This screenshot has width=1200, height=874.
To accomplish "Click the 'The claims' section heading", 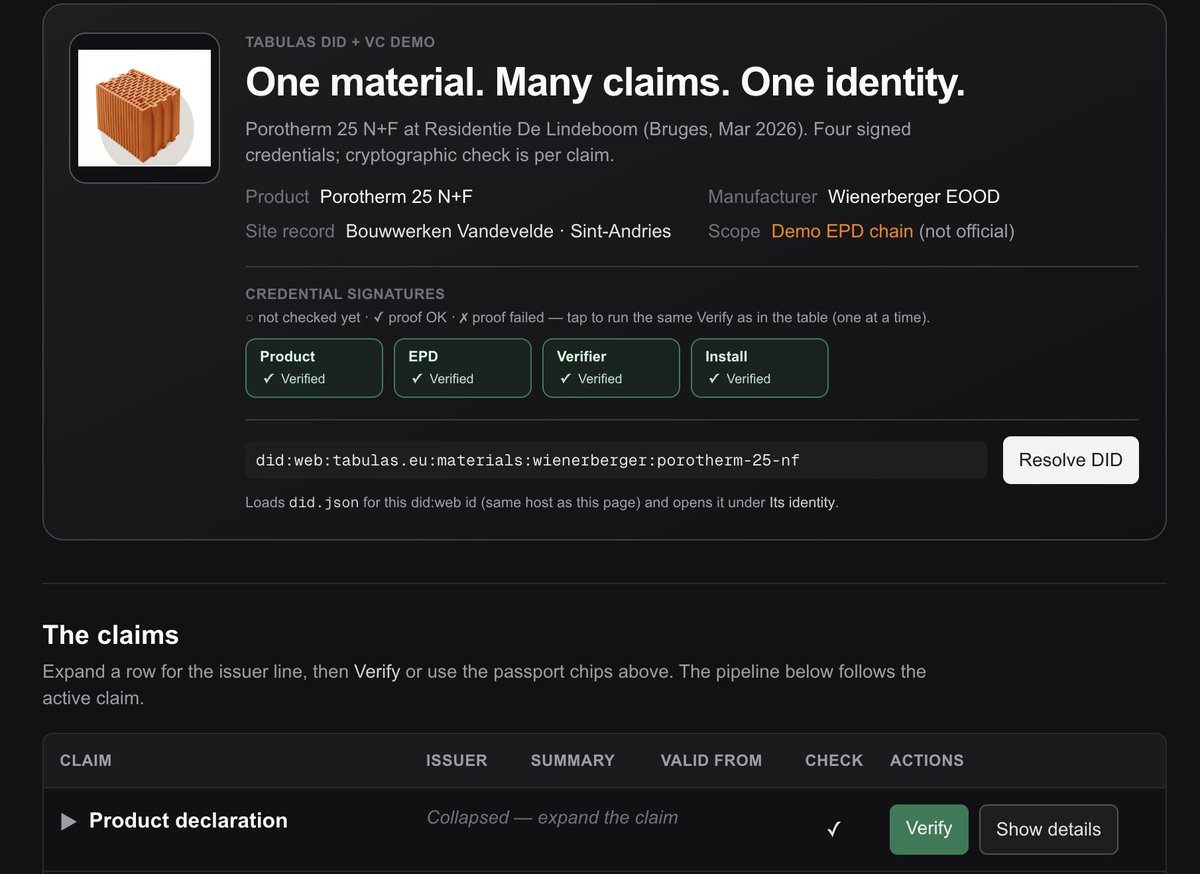I will tap(111, 635).
